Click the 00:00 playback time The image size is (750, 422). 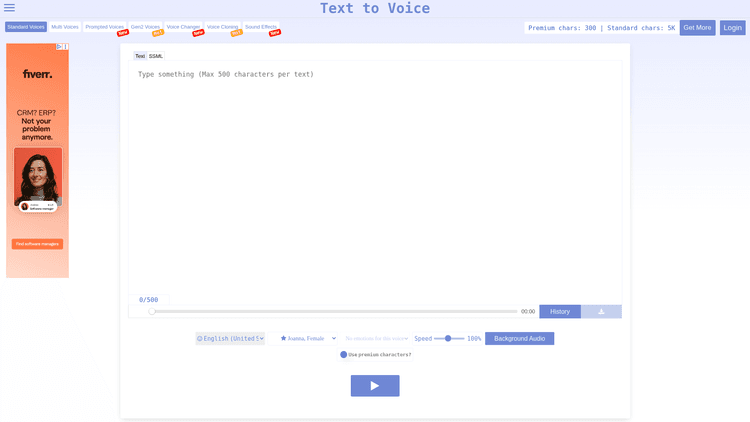[528, 311]
